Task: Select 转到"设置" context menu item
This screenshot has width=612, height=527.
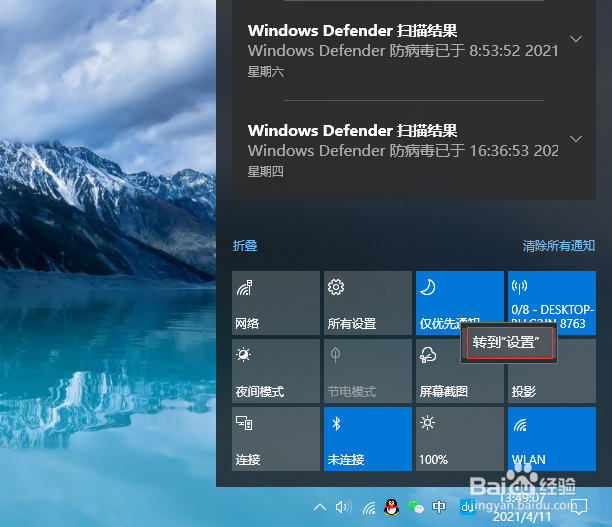Action: (510, 343)
